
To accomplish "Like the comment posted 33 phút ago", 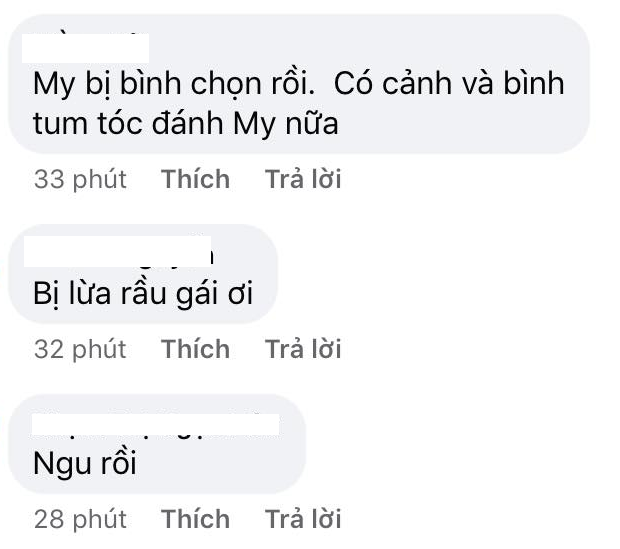I will [196, 179].
